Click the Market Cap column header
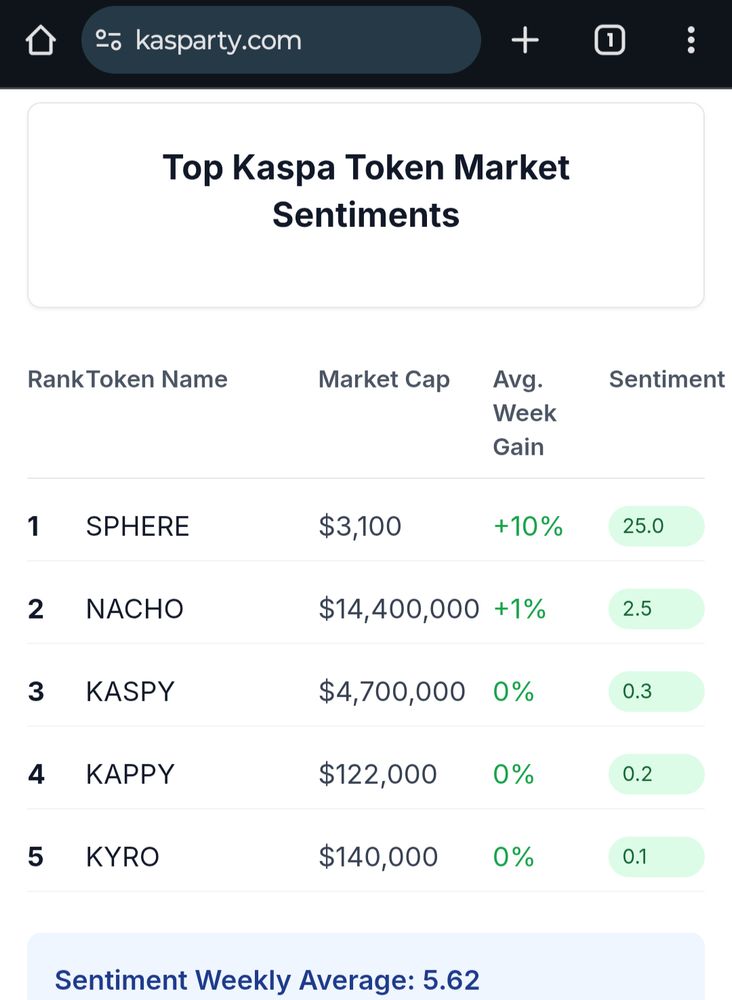 (384, 380)
